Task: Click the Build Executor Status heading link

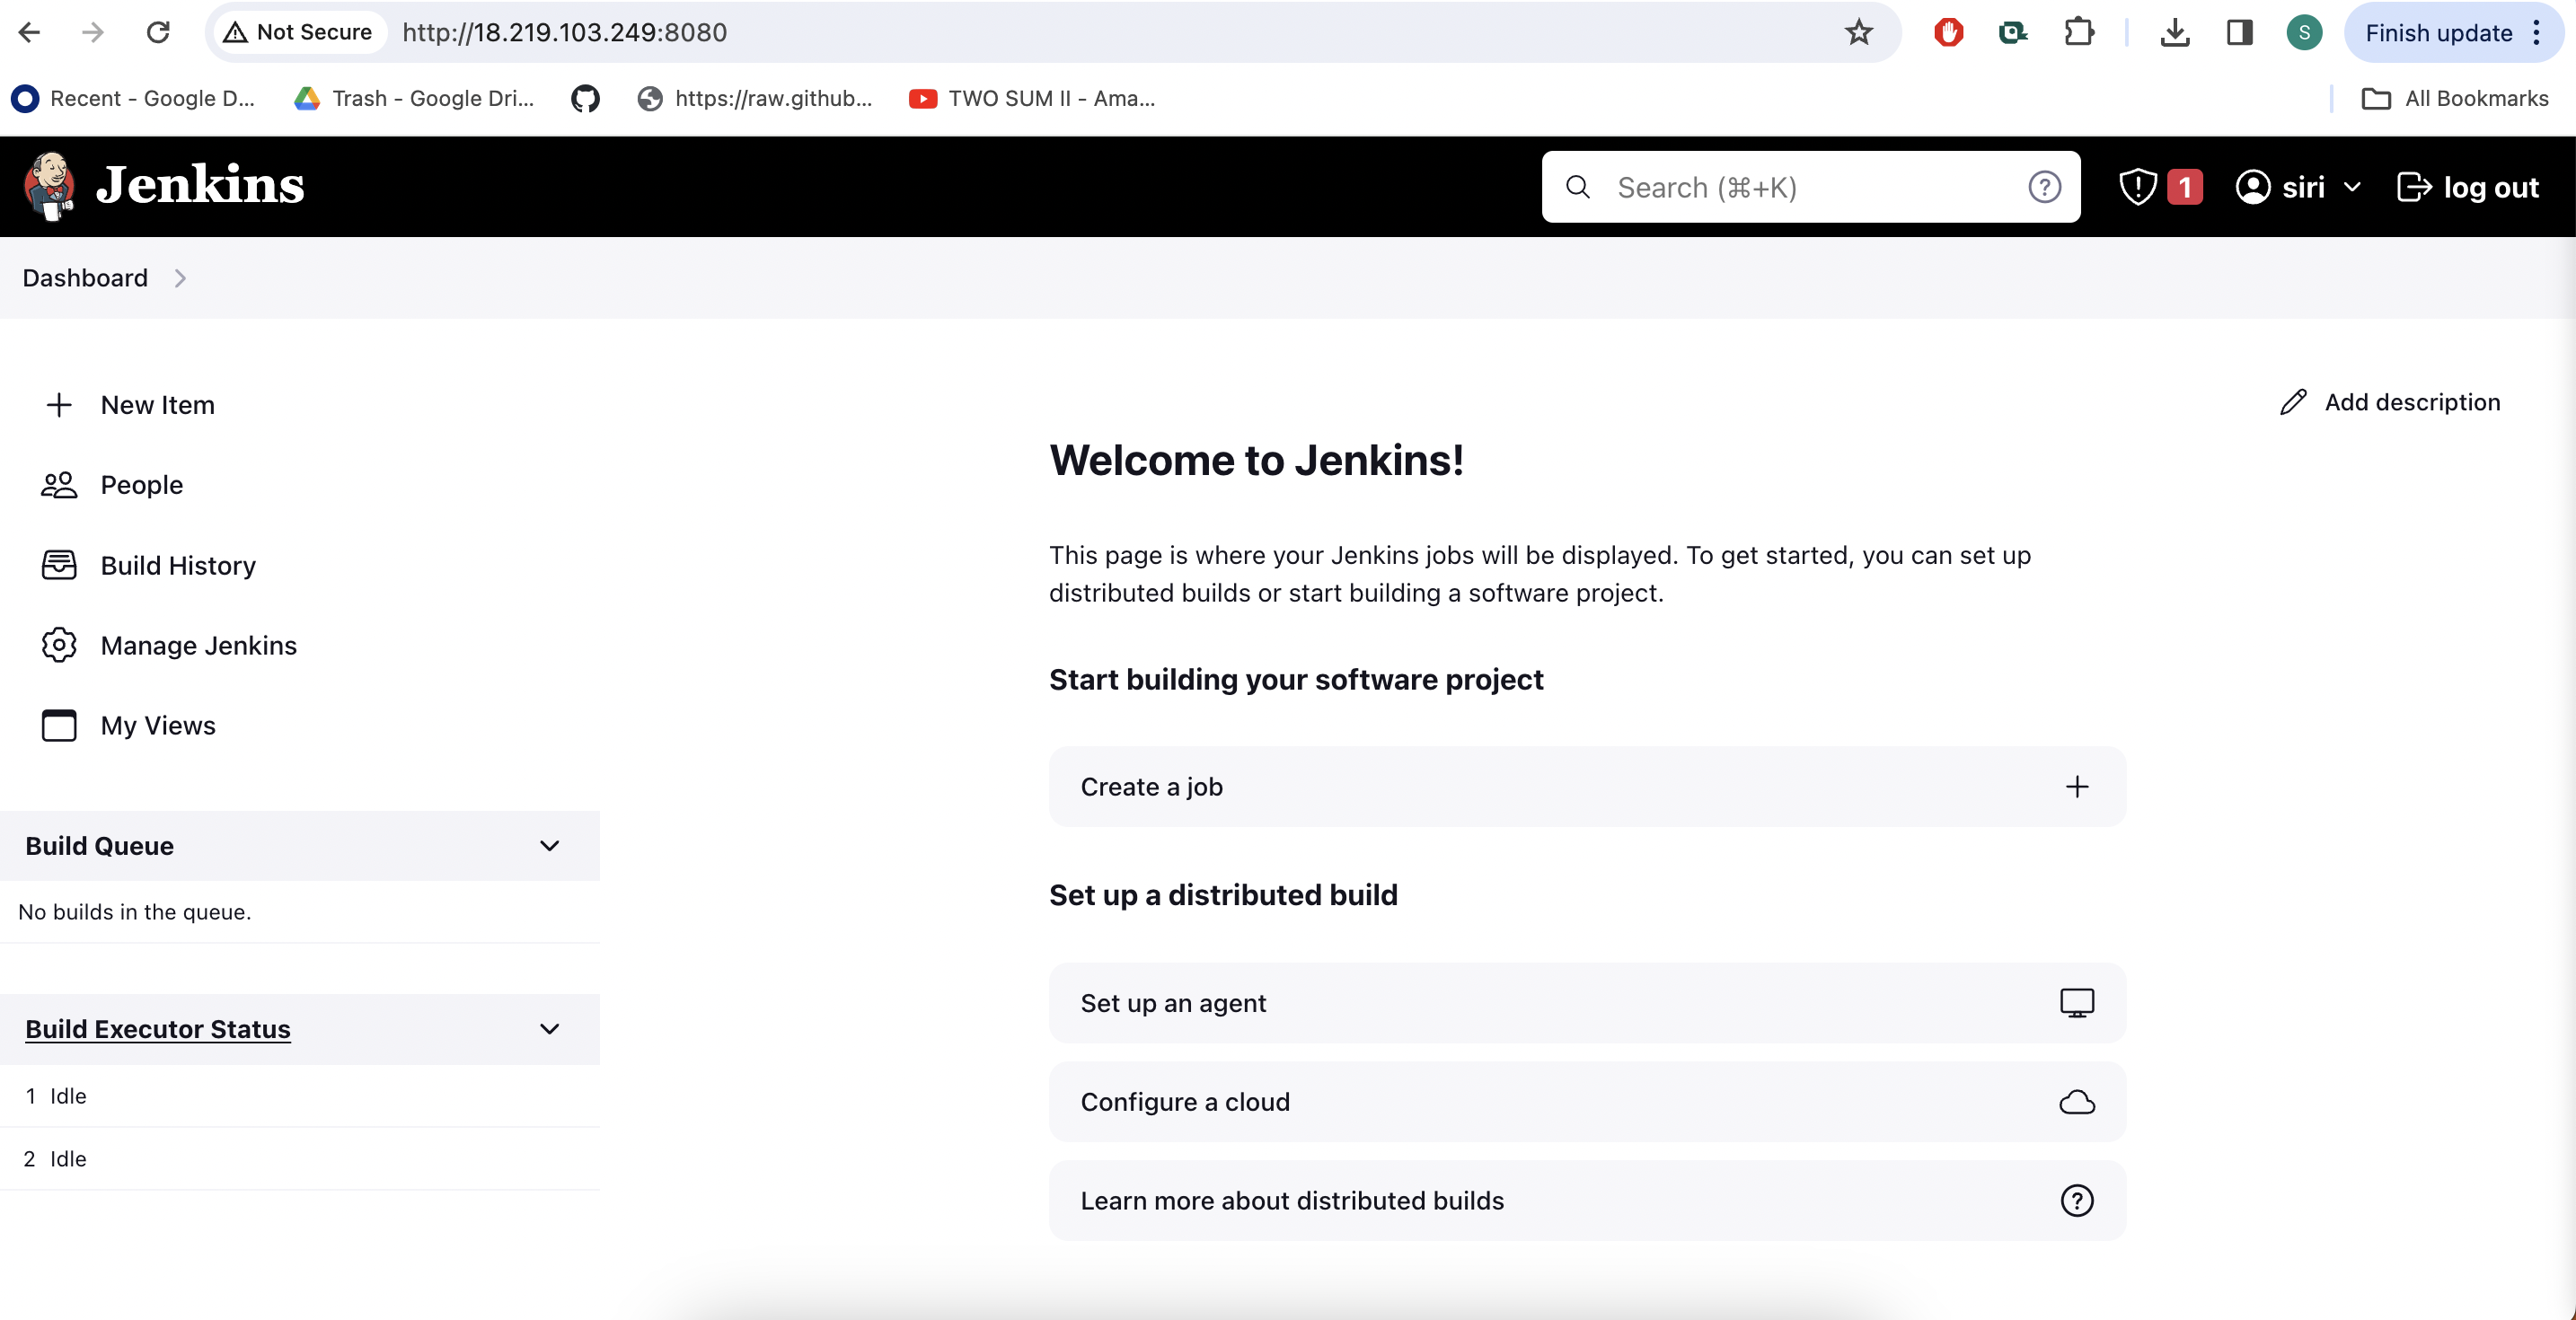Action: (158, 1029)
